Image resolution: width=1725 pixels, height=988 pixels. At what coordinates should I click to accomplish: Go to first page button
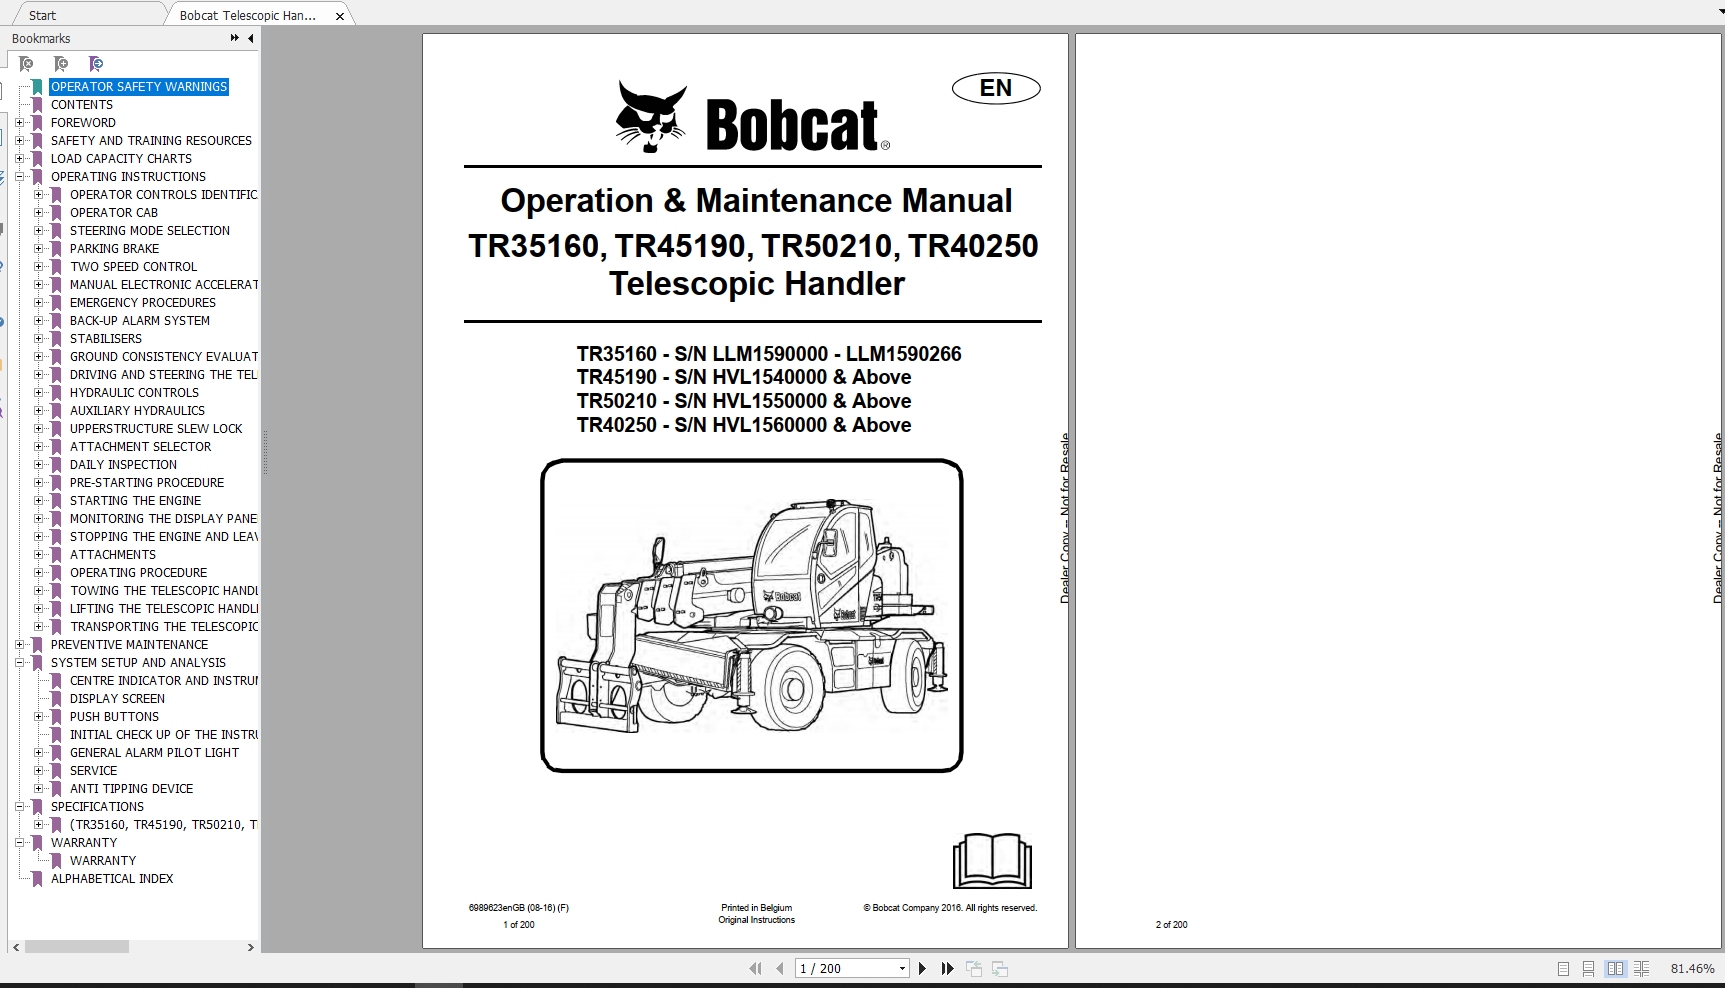755,968
